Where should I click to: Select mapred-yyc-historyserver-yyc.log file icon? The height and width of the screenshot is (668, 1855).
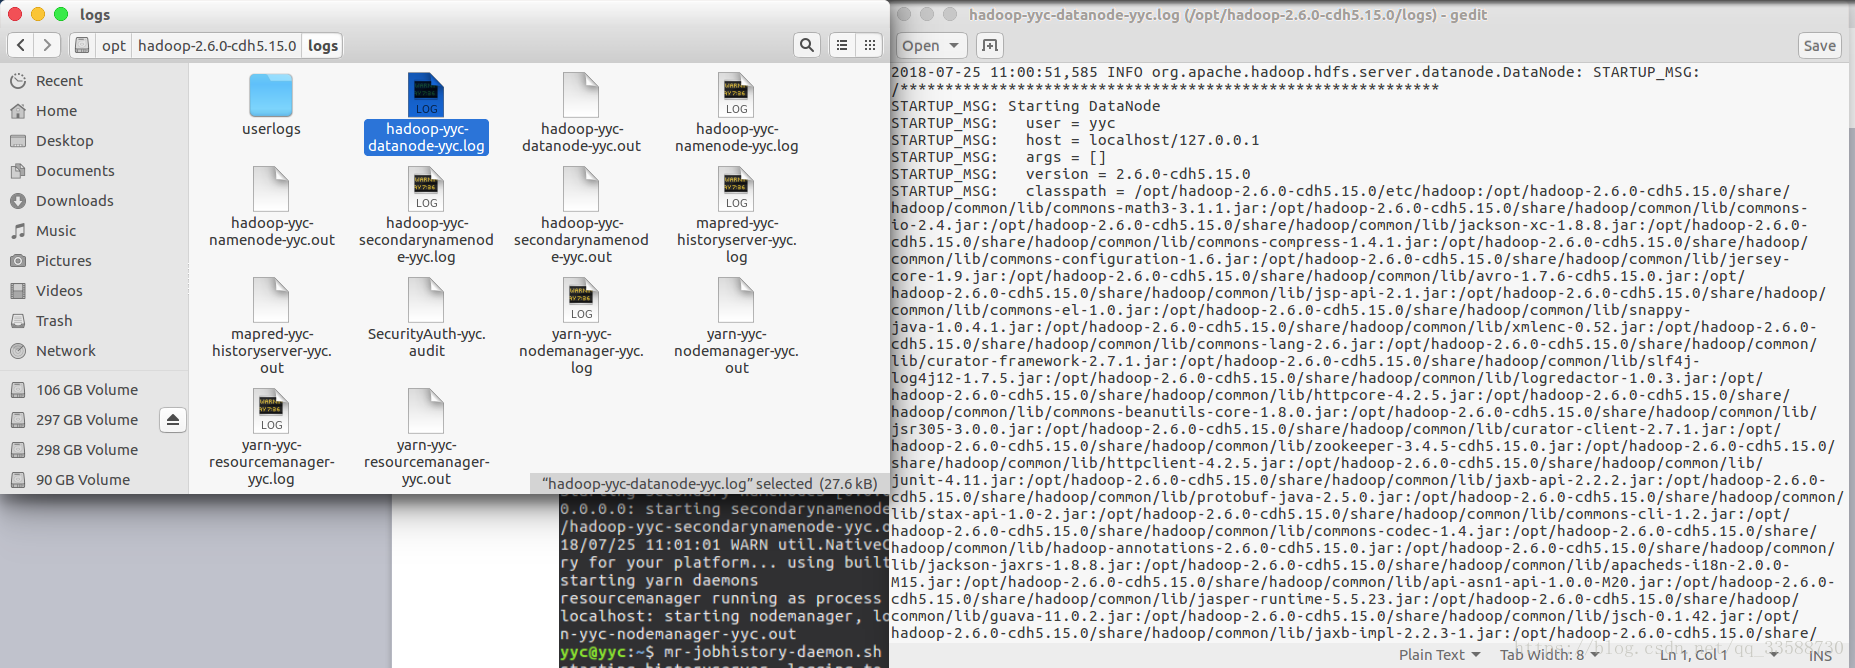(736, 189)
